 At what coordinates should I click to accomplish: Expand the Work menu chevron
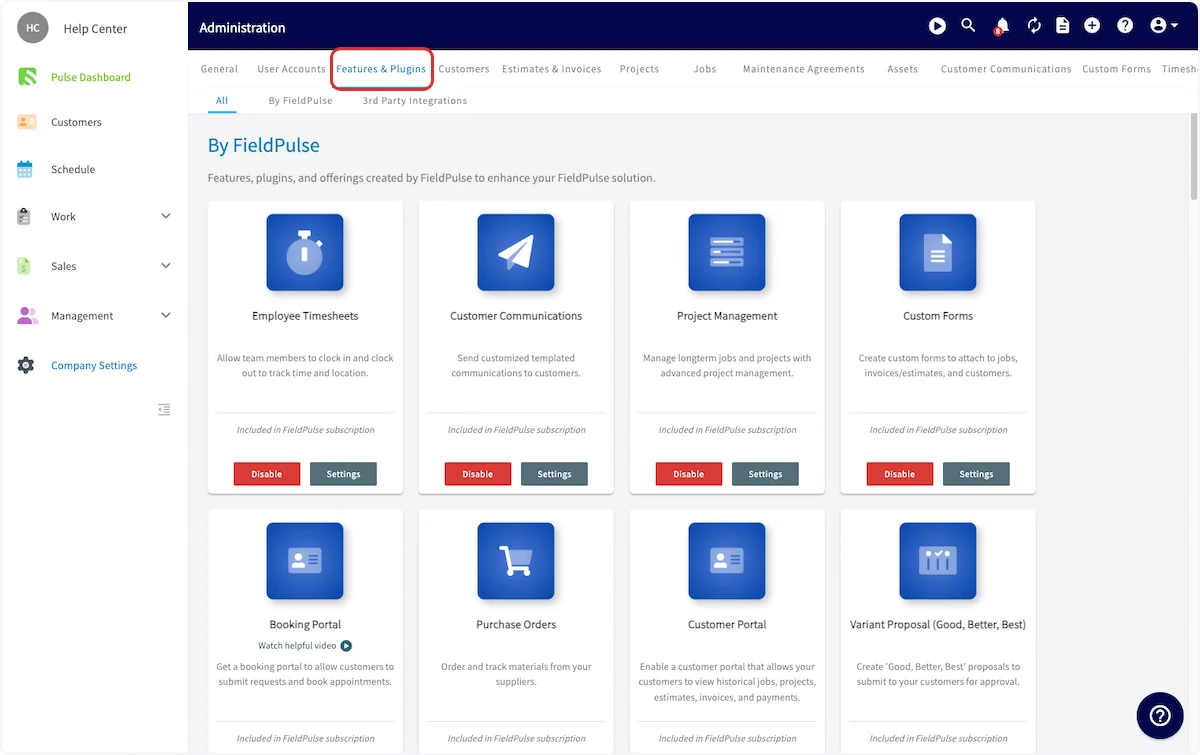pos(166,216)
